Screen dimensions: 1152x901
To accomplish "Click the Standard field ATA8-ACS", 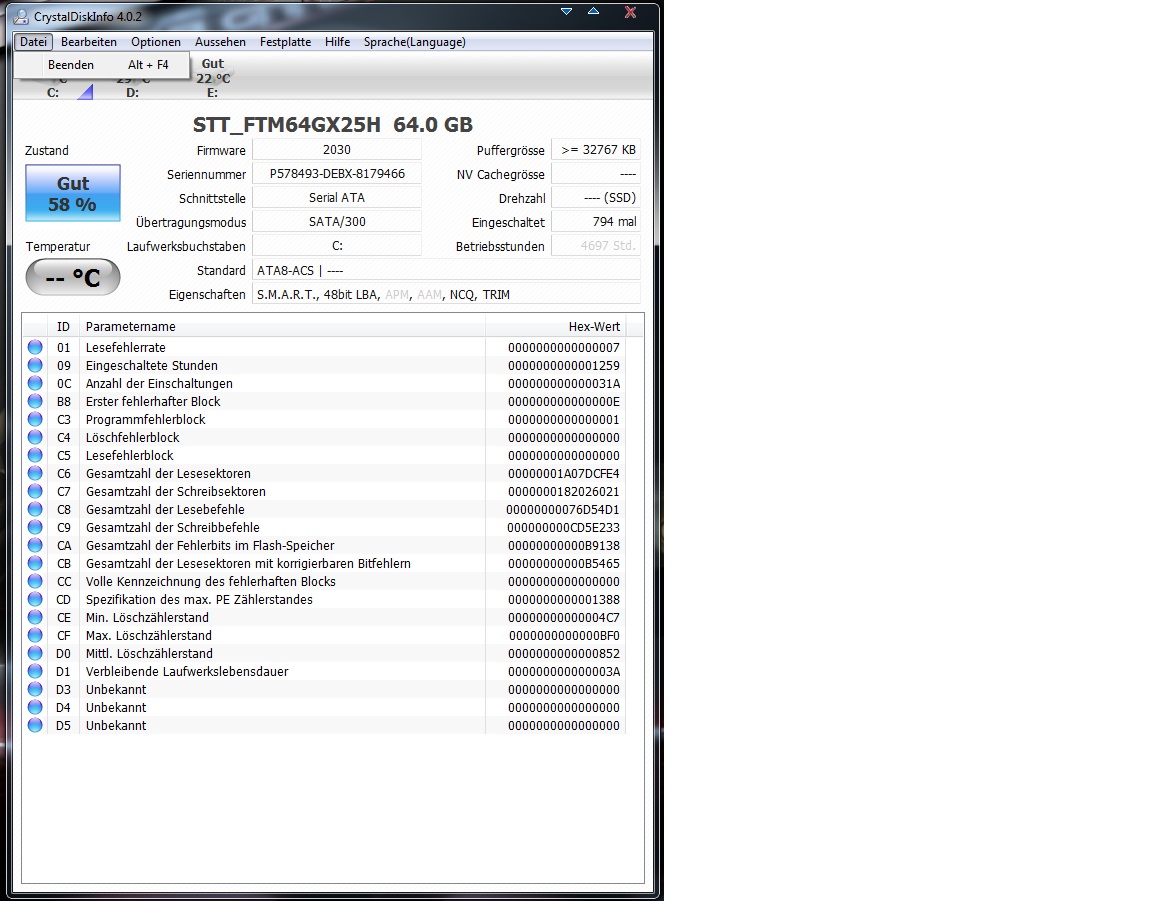I will [x=446, y=270].
